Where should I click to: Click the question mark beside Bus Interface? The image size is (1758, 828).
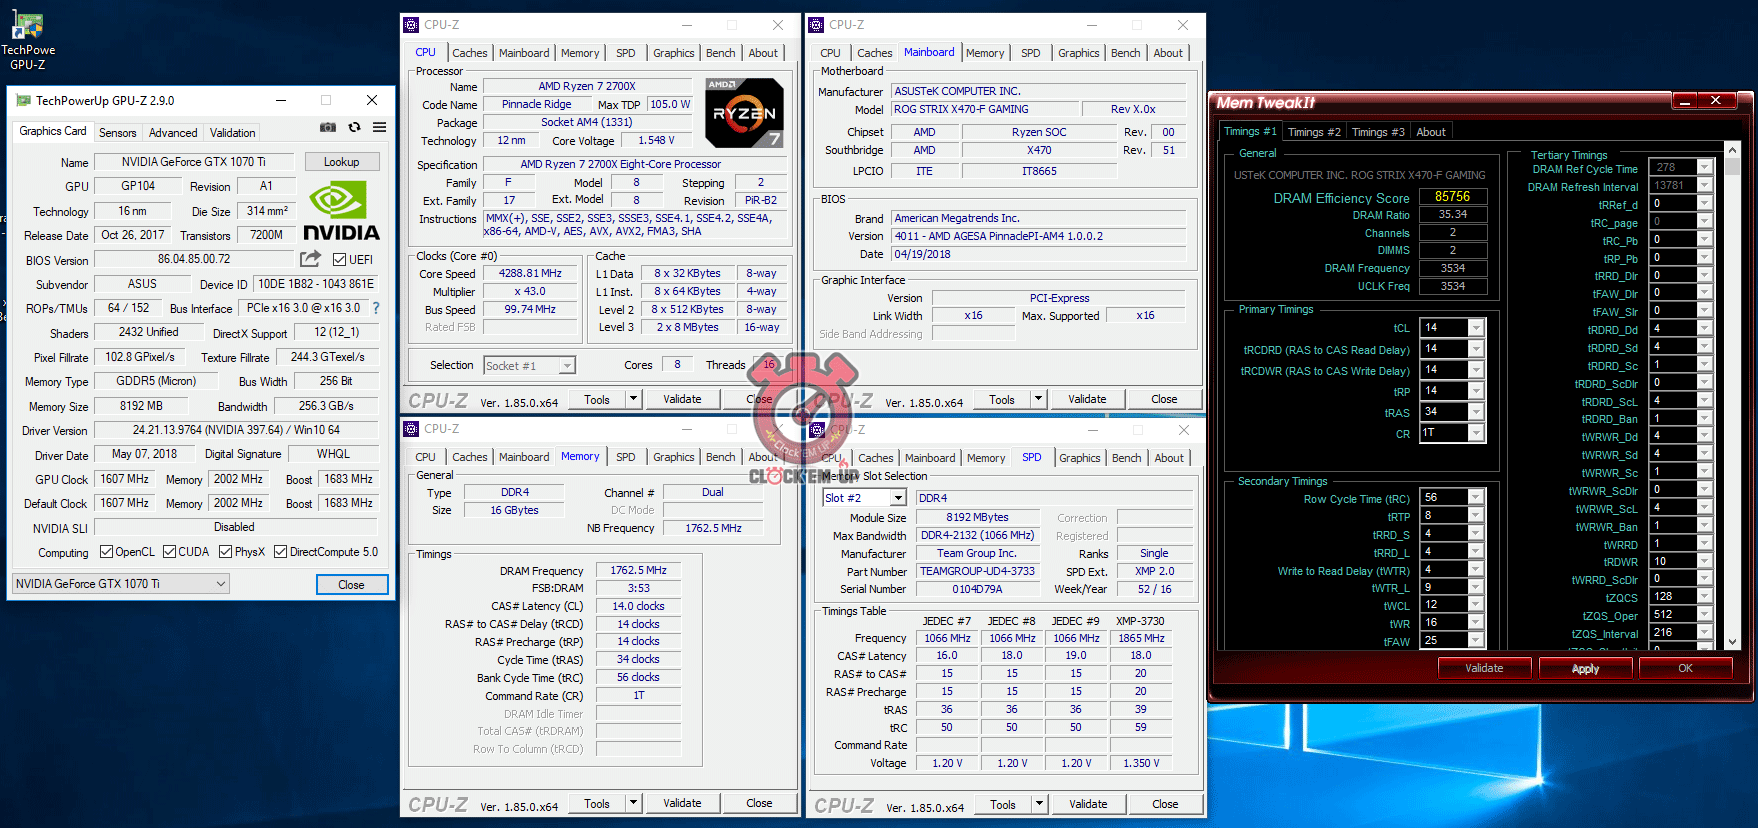[376, 309]
